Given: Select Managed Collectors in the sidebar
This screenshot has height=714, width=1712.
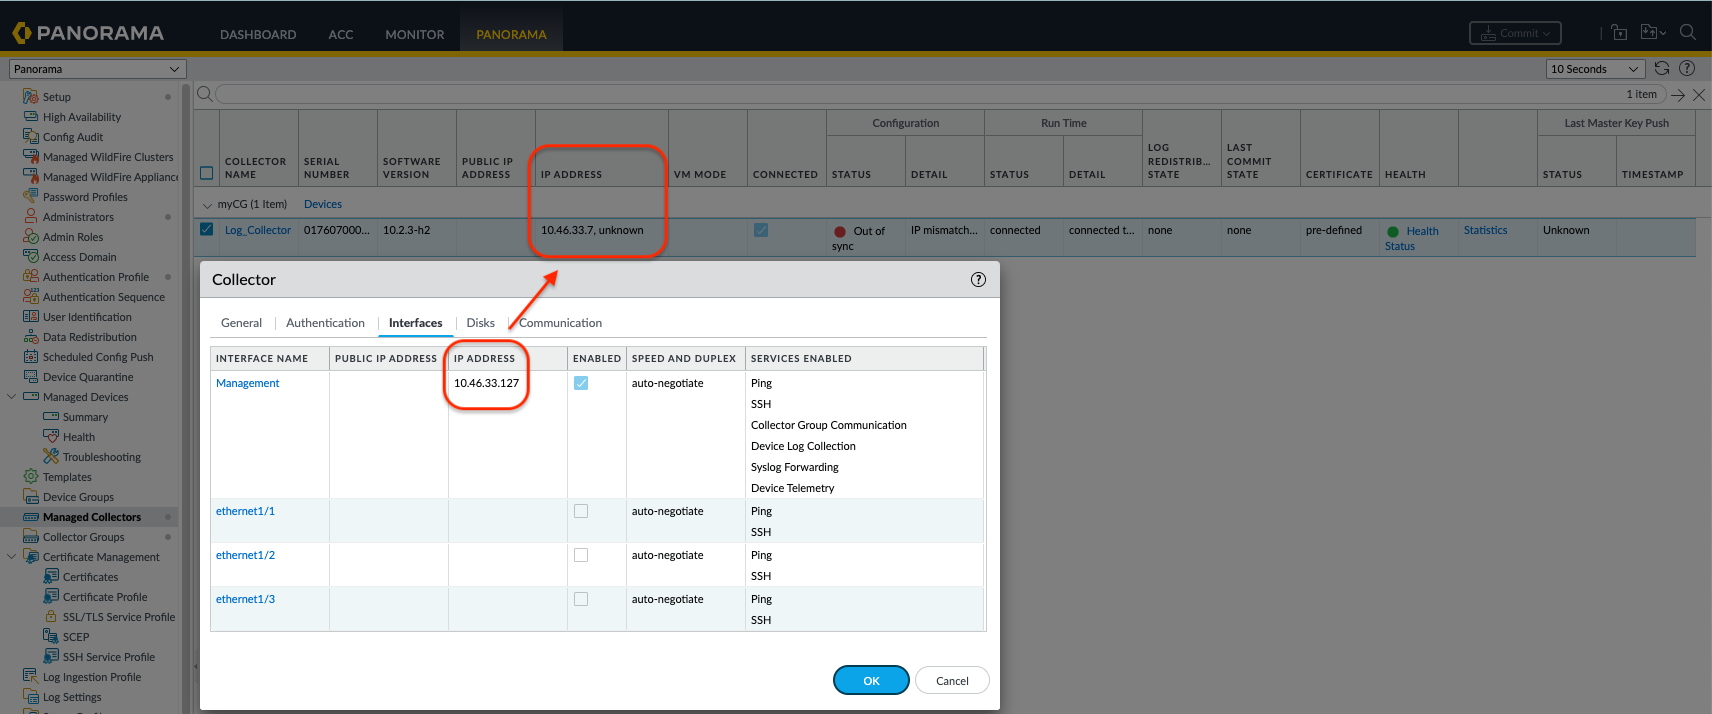Looking at the screenshot, I should 92,517.
